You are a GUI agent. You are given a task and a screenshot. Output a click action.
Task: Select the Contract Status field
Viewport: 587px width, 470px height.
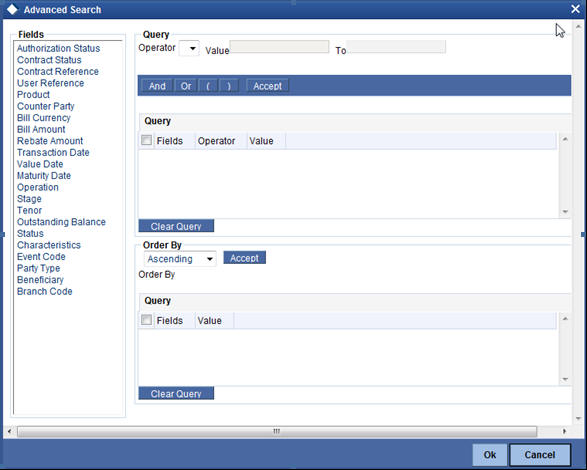(x=49, y=60)
